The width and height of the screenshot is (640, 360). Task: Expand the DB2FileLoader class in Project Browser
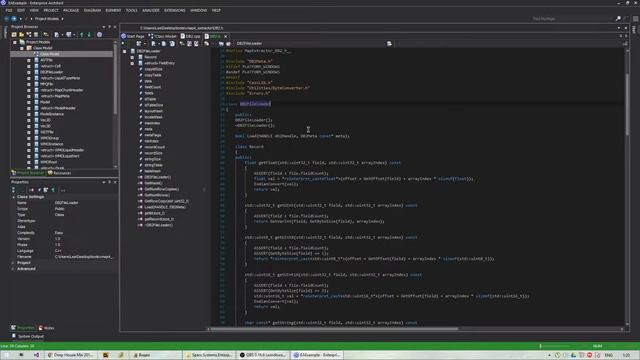coord(29,72)
